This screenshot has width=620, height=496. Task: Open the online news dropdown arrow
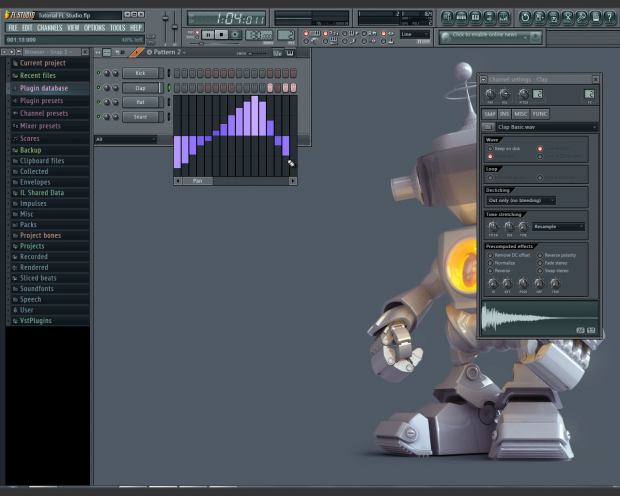click(525, 38)
